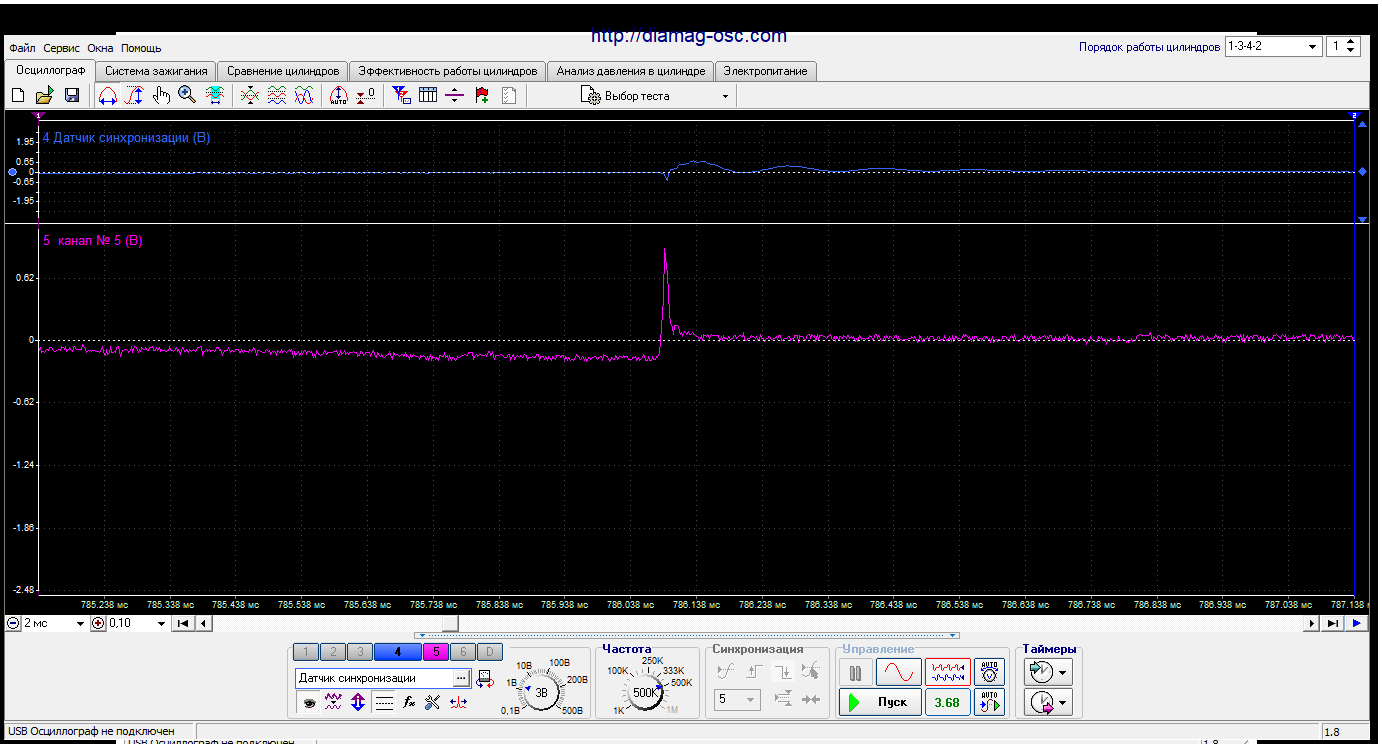Toggle the line style icon in channel panel
This screenshot has height=744, width=1382.
pos(384,703)
